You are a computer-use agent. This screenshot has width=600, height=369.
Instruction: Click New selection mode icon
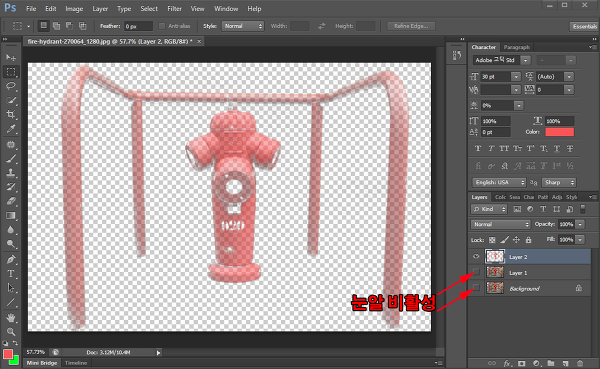(x=43, y=26)
